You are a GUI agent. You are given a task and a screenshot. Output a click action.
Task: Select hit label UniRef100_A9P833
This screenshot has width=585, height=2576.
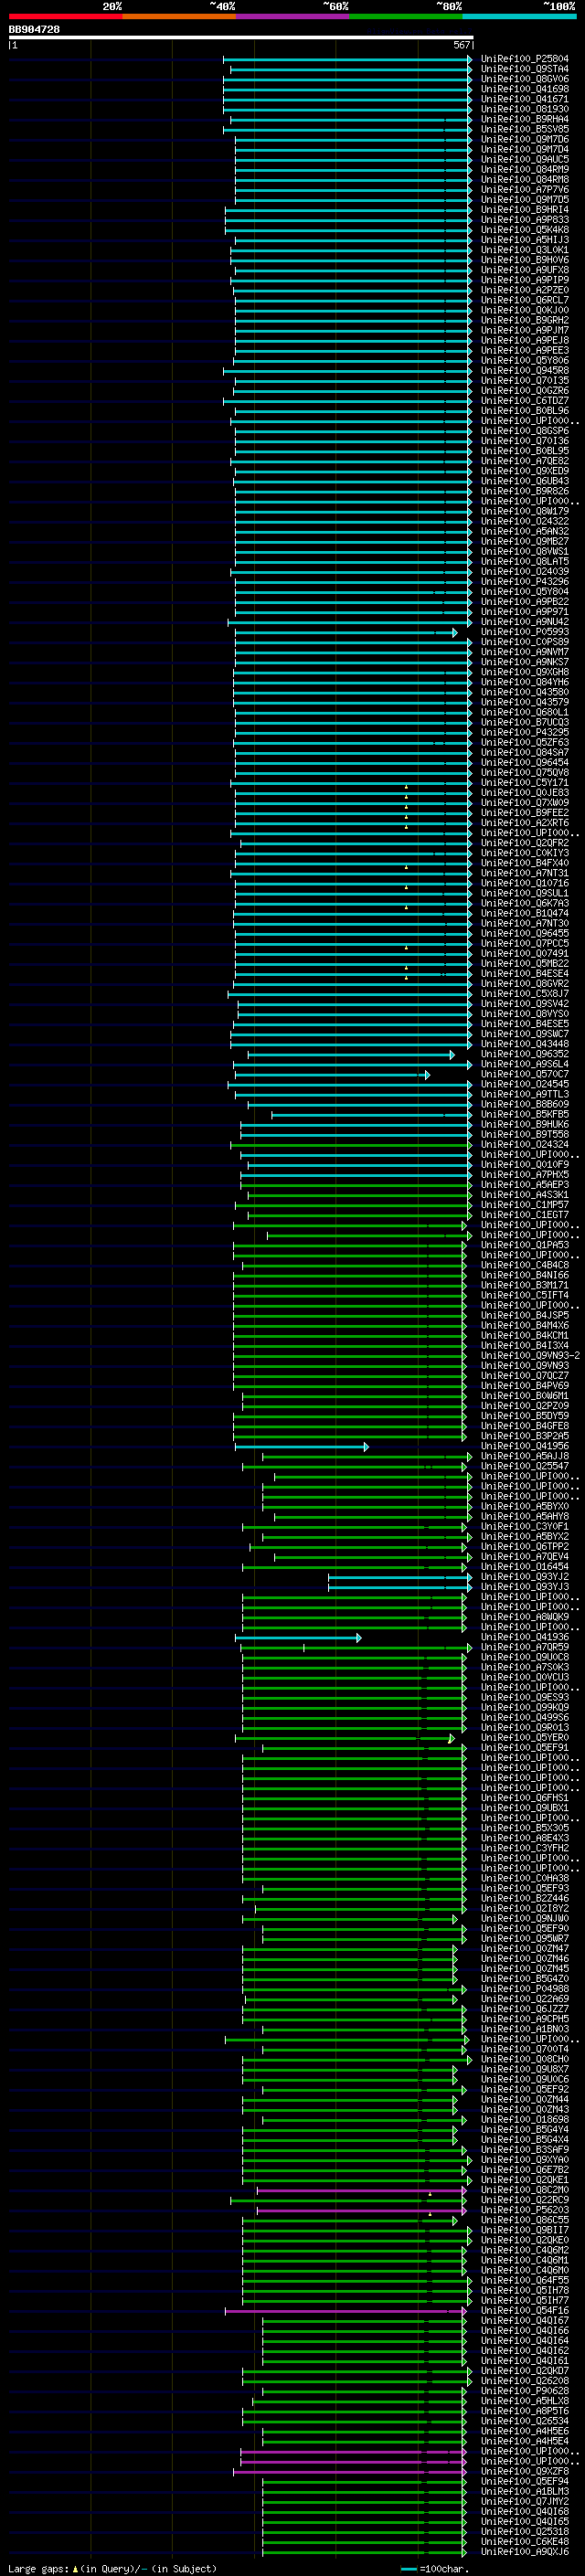point(524,220)
